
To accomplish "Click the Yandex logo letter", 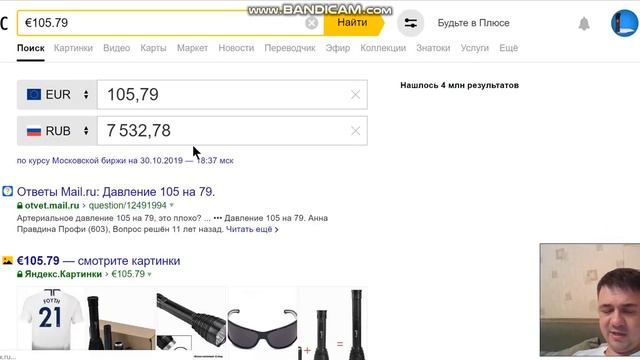I will coord(4,23).
